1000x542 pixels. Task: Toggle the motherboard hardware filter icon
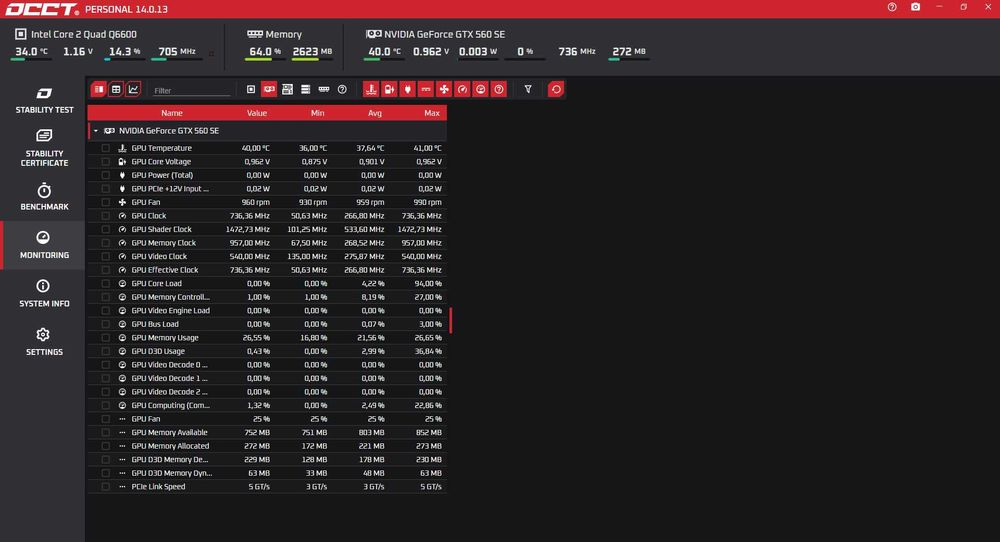coord(288,89)
